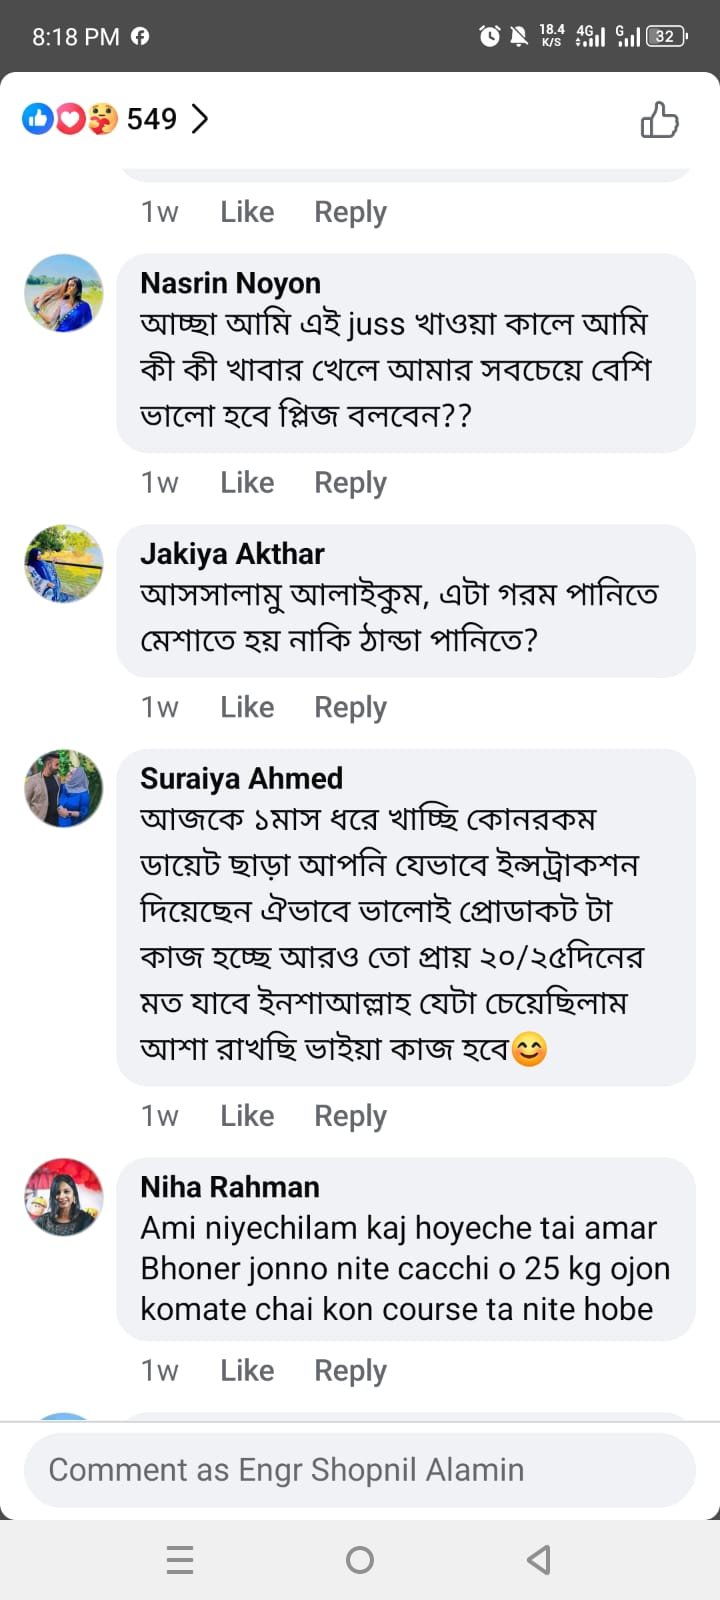Open Jakiya Akthar's profile picture
720x1600 pixels.
click(64, 563)
